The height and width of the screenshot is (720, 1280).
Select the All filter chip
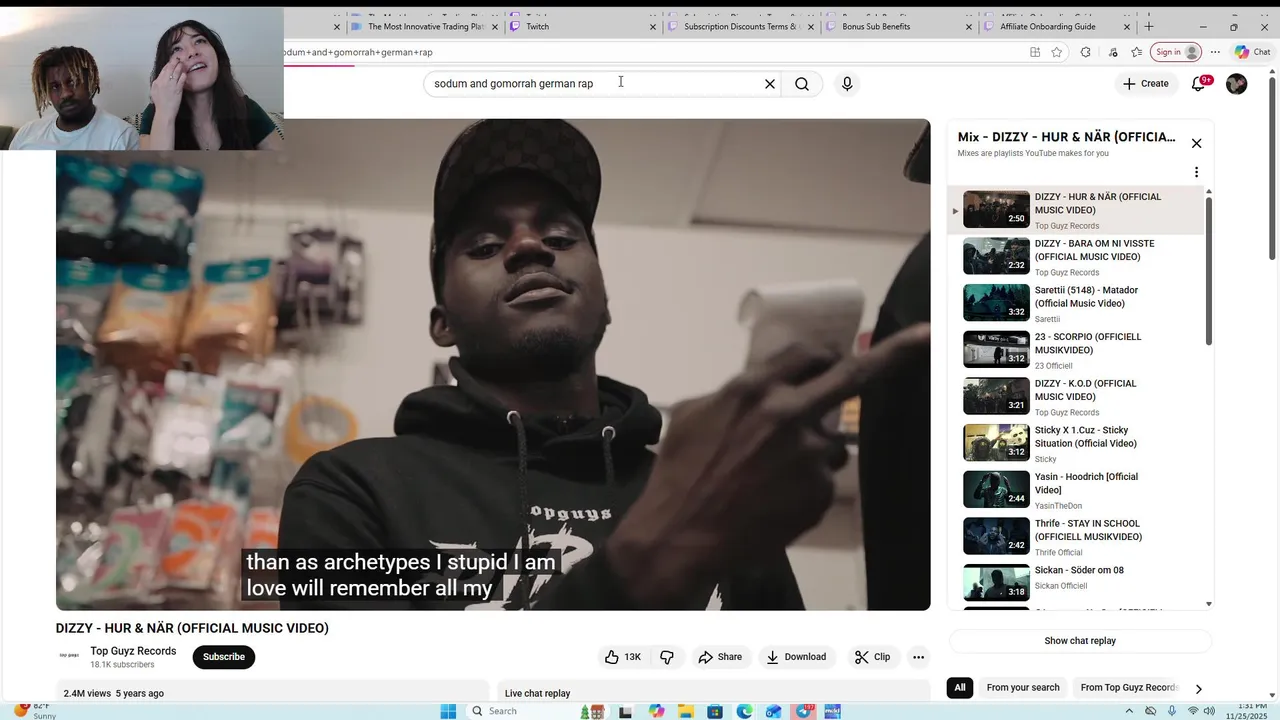960,688
